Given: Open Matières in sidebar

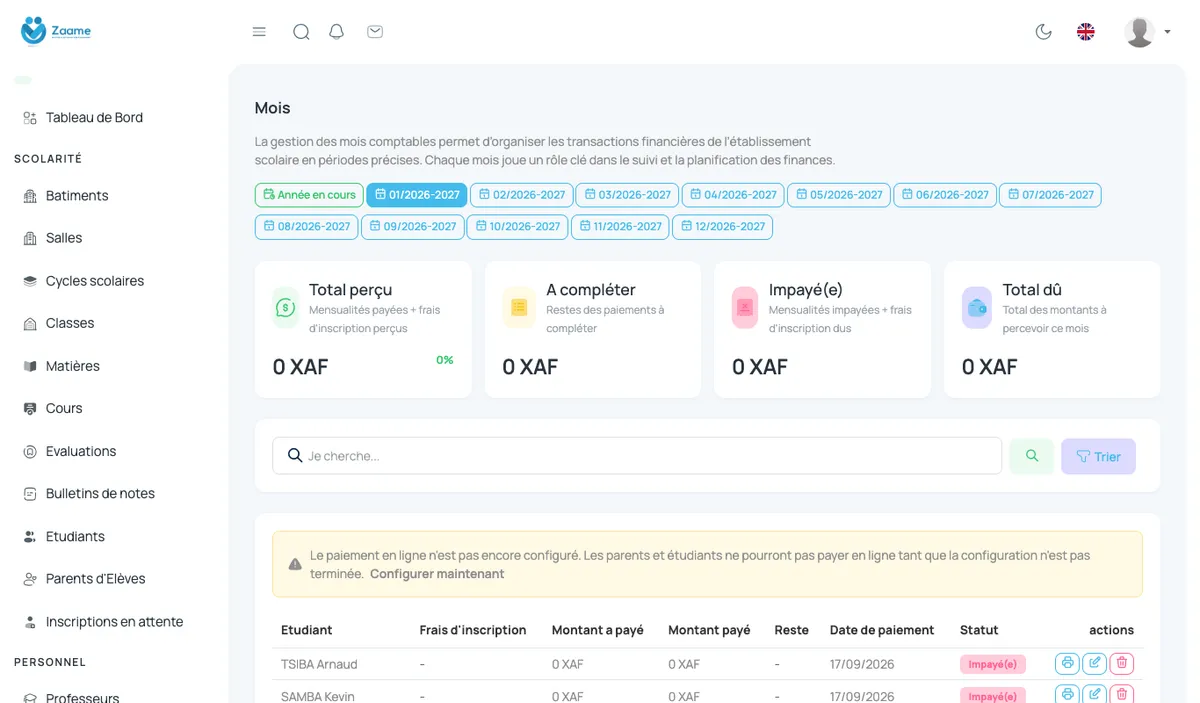Looking at the screenshot, I should coord(73,366).
